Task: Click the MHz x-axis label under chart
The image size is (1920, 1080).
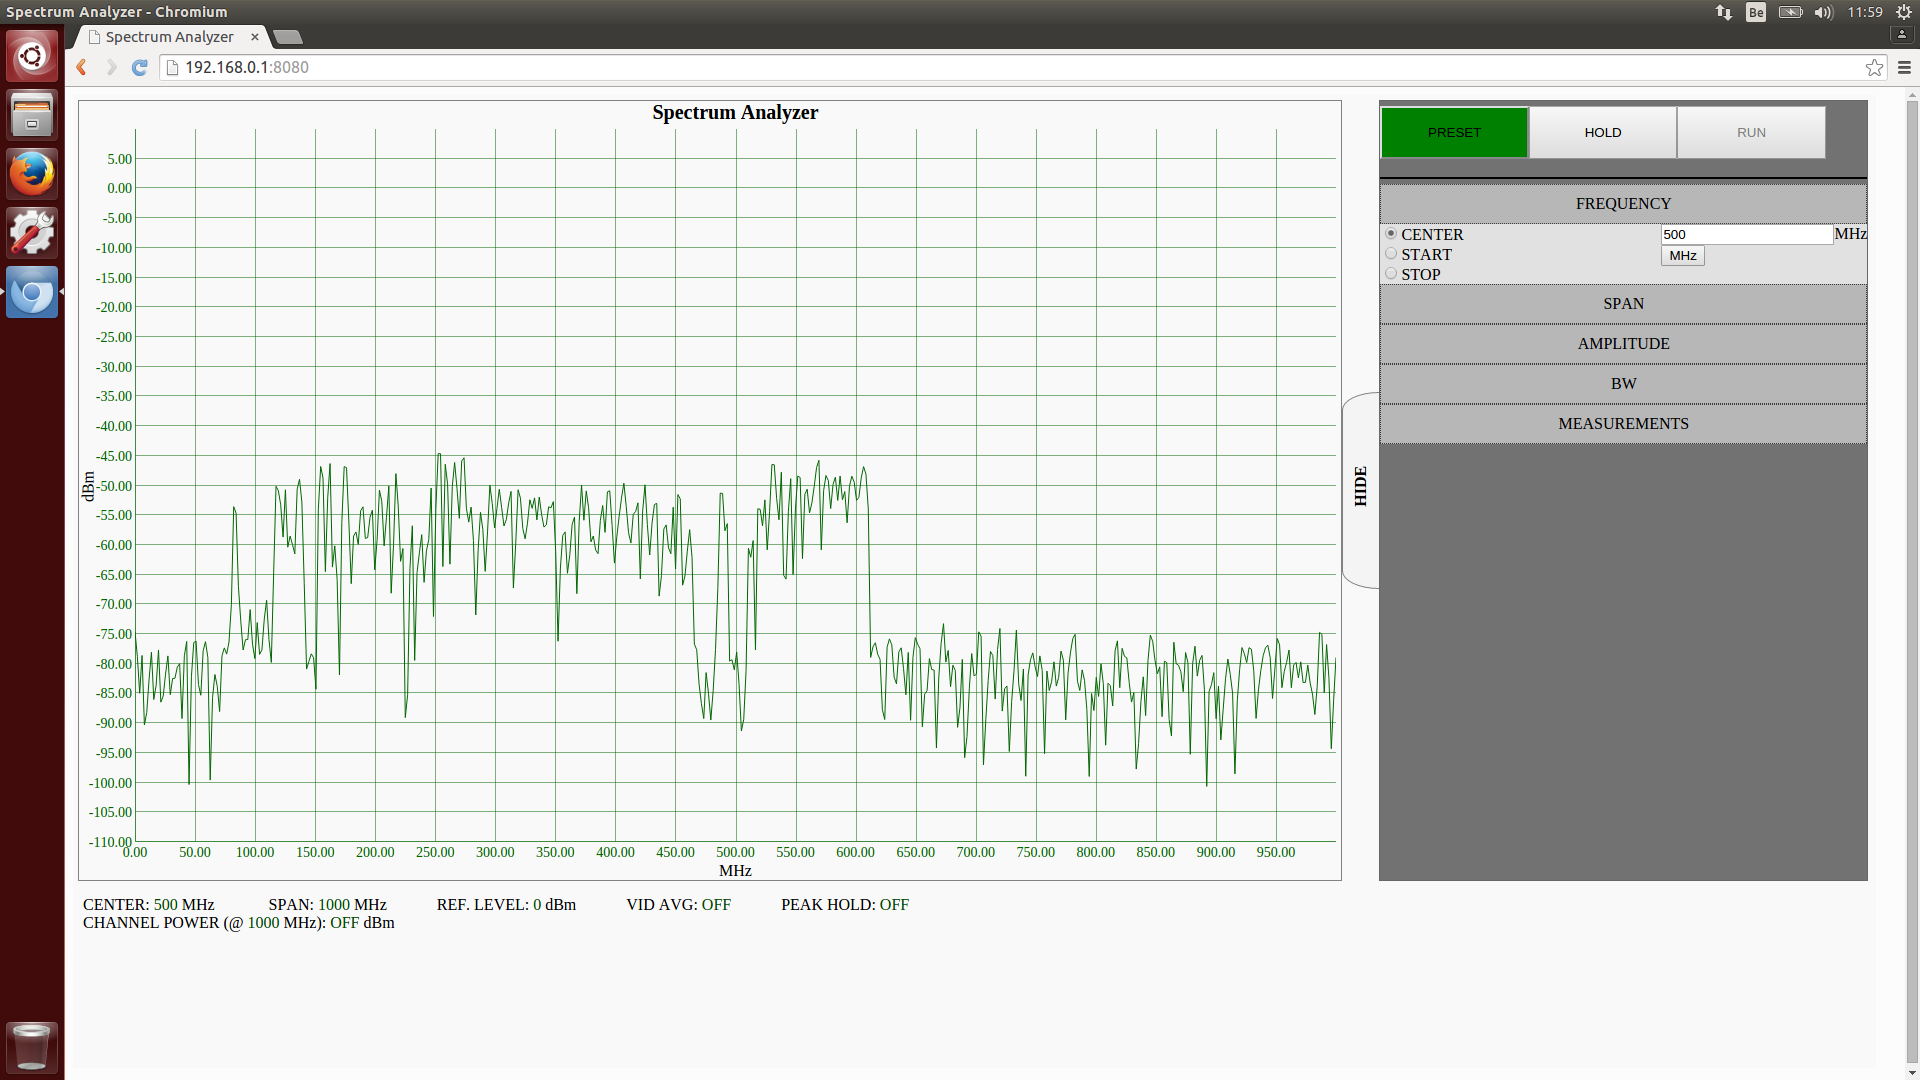Action: pos(735,871)
